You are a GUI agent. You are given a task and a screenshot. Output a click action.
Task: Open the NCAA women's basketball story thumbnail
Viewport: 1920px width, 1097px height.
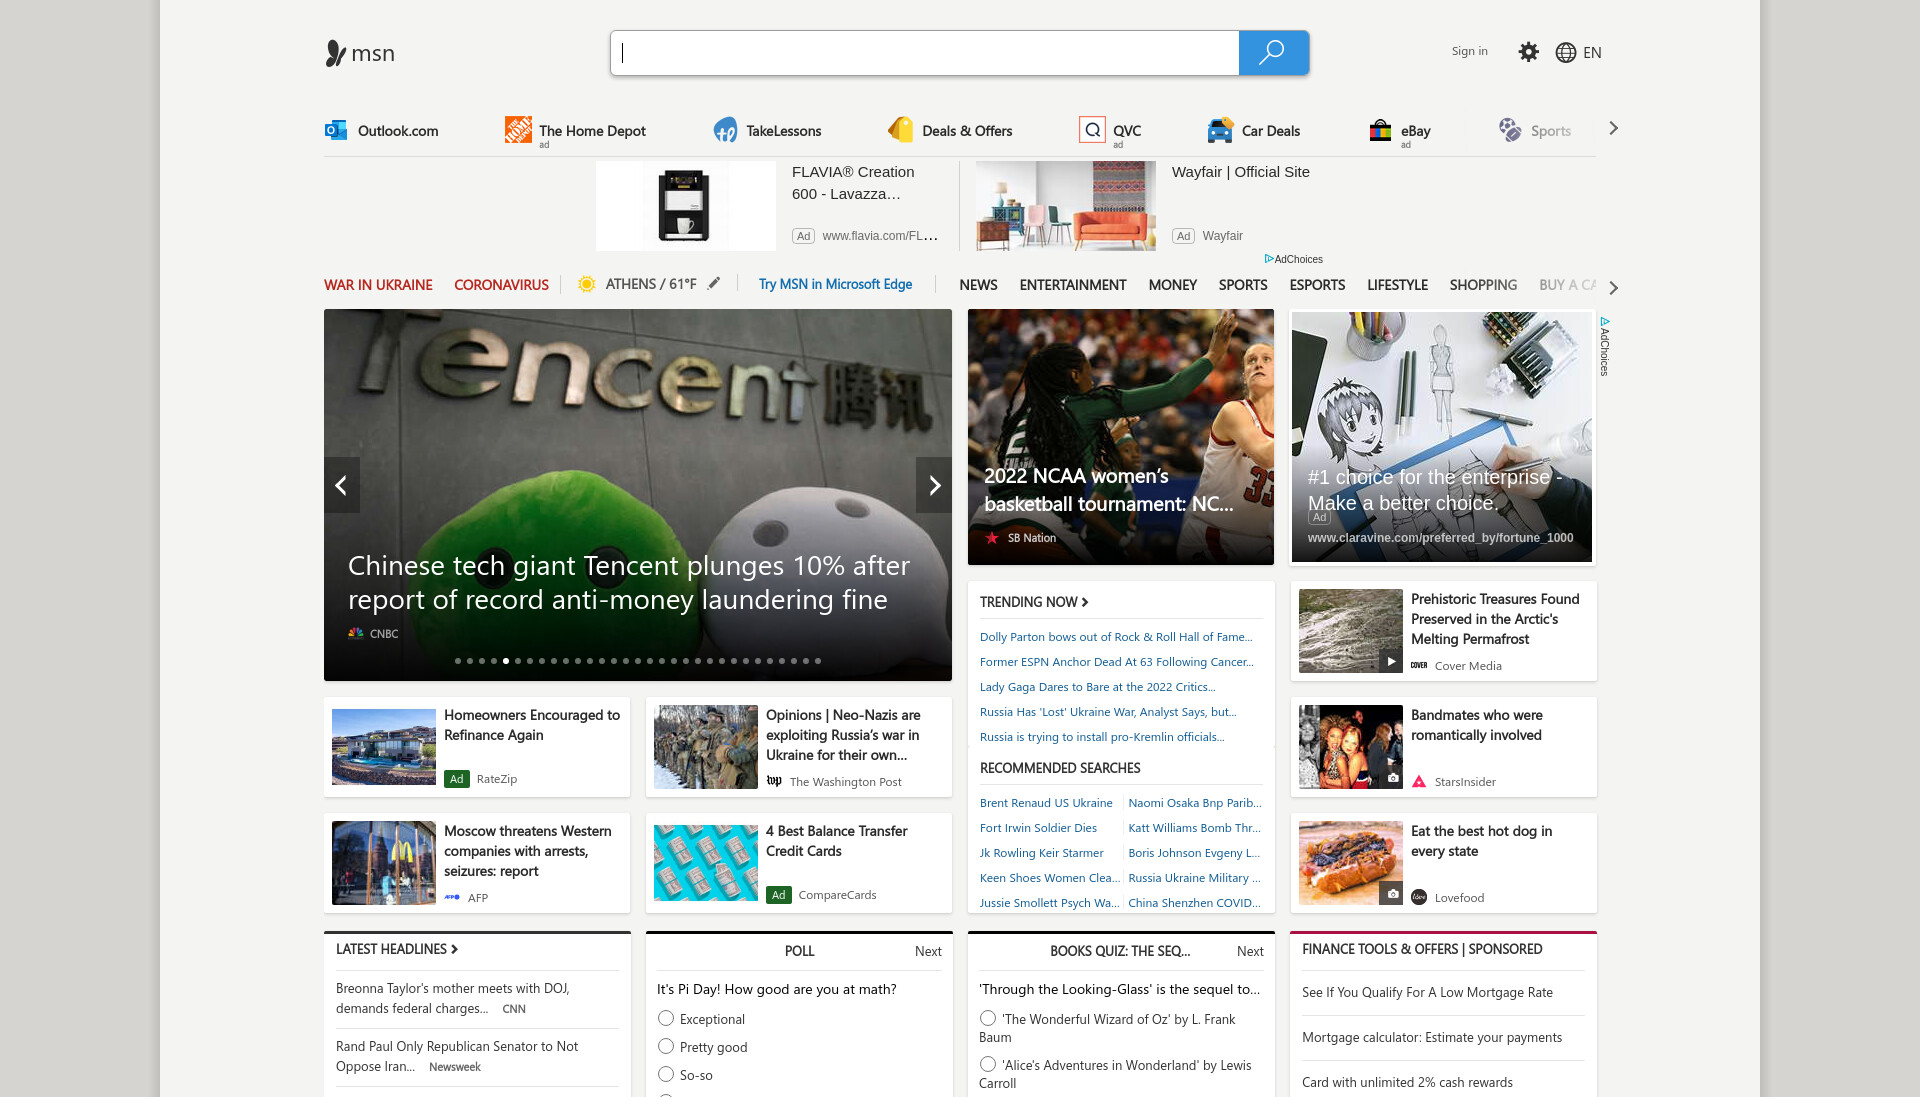pyautogui.click(x=1120, y=437)
